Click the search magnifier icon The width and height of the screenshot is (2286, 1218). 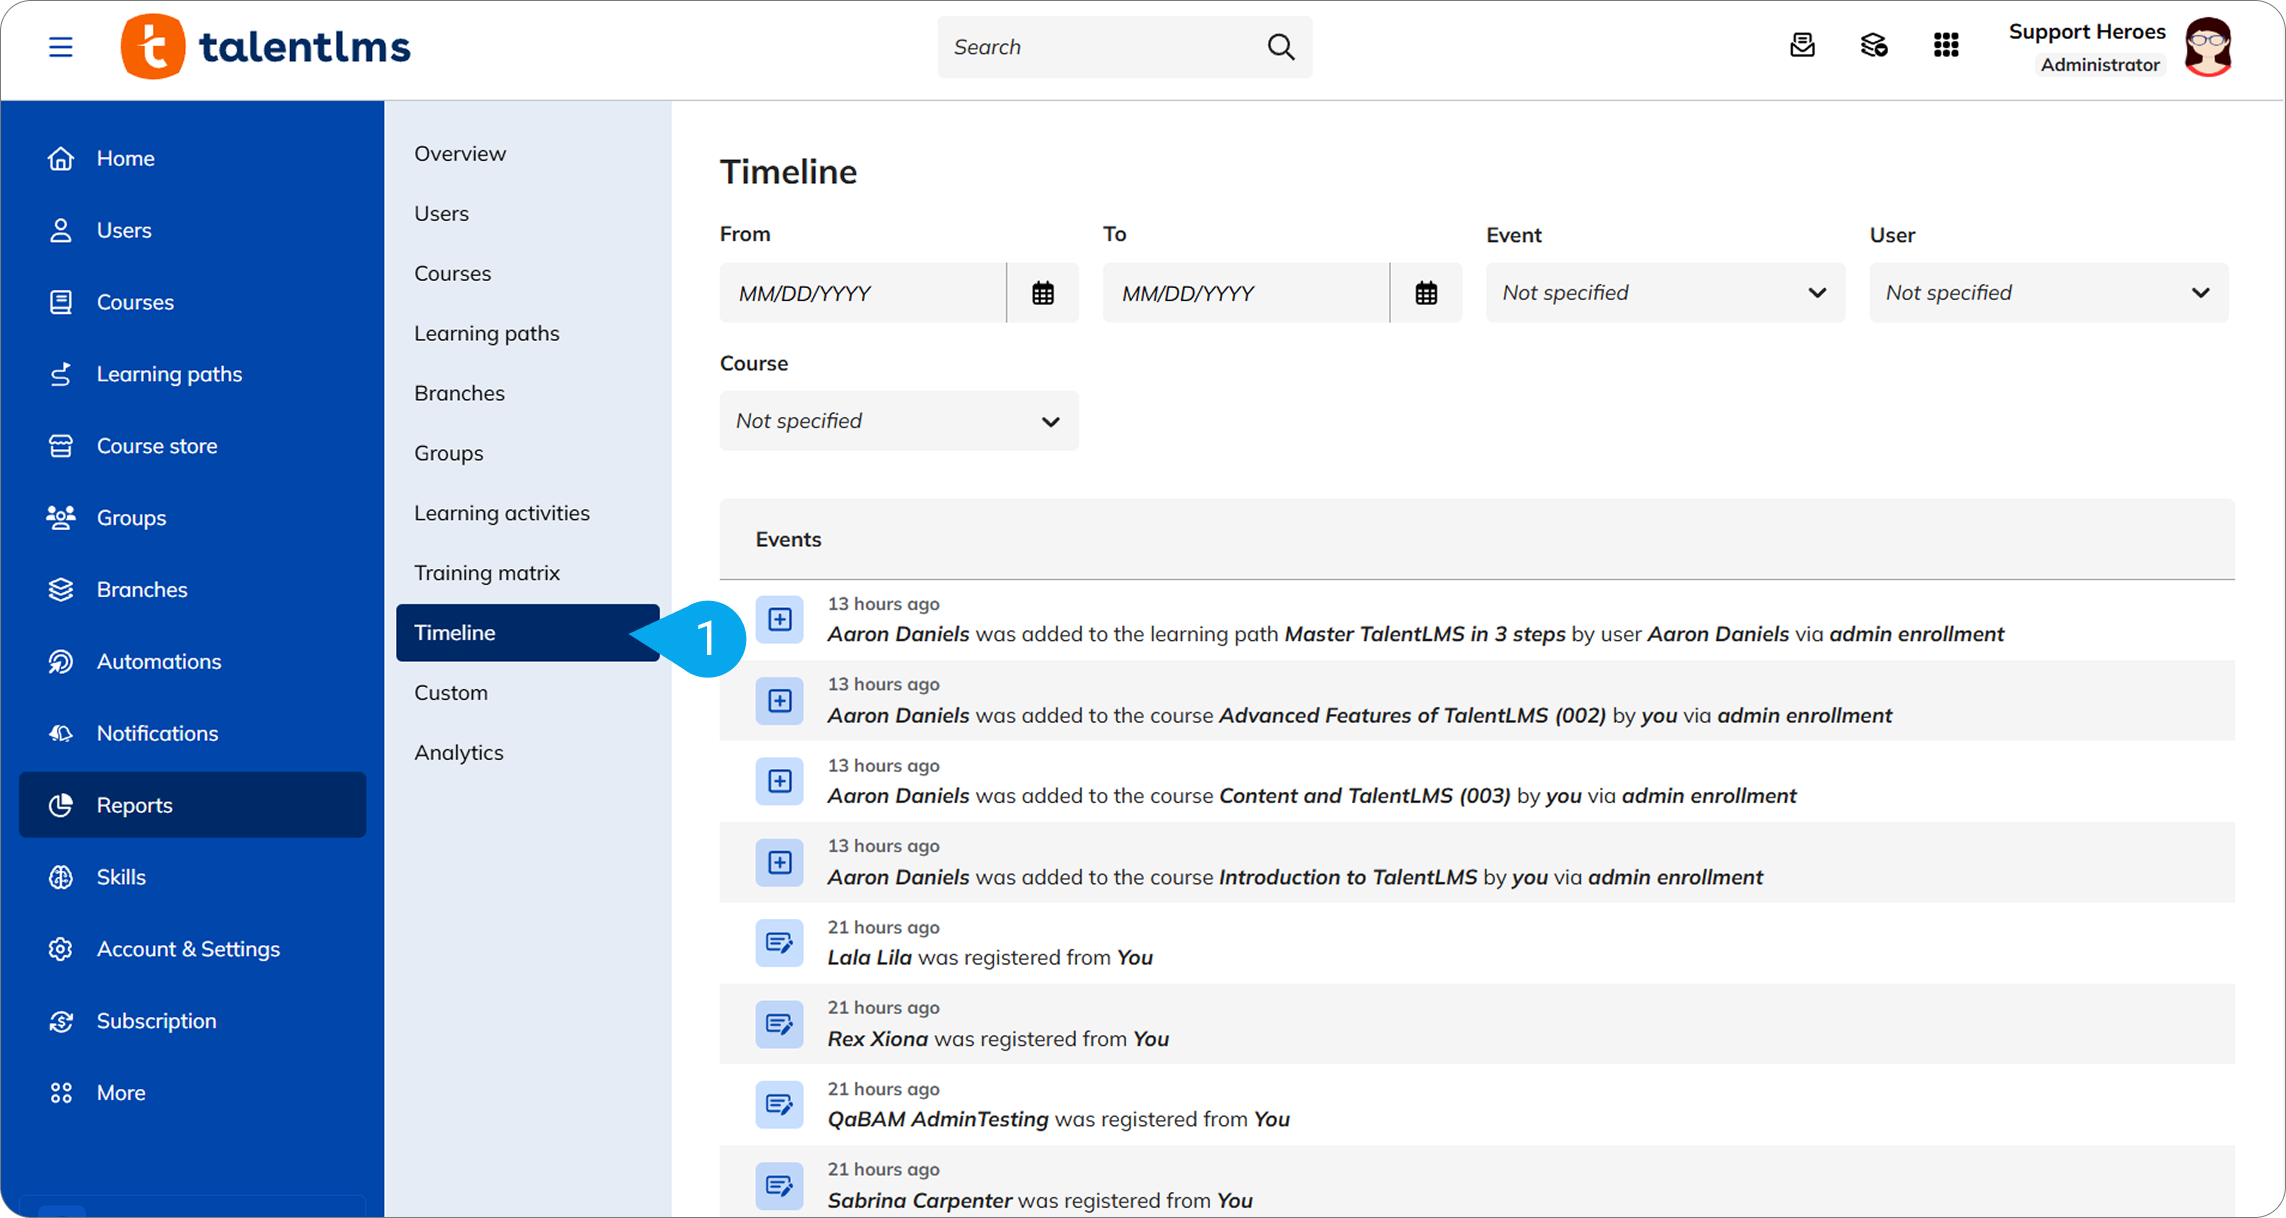pos(1281,47)
